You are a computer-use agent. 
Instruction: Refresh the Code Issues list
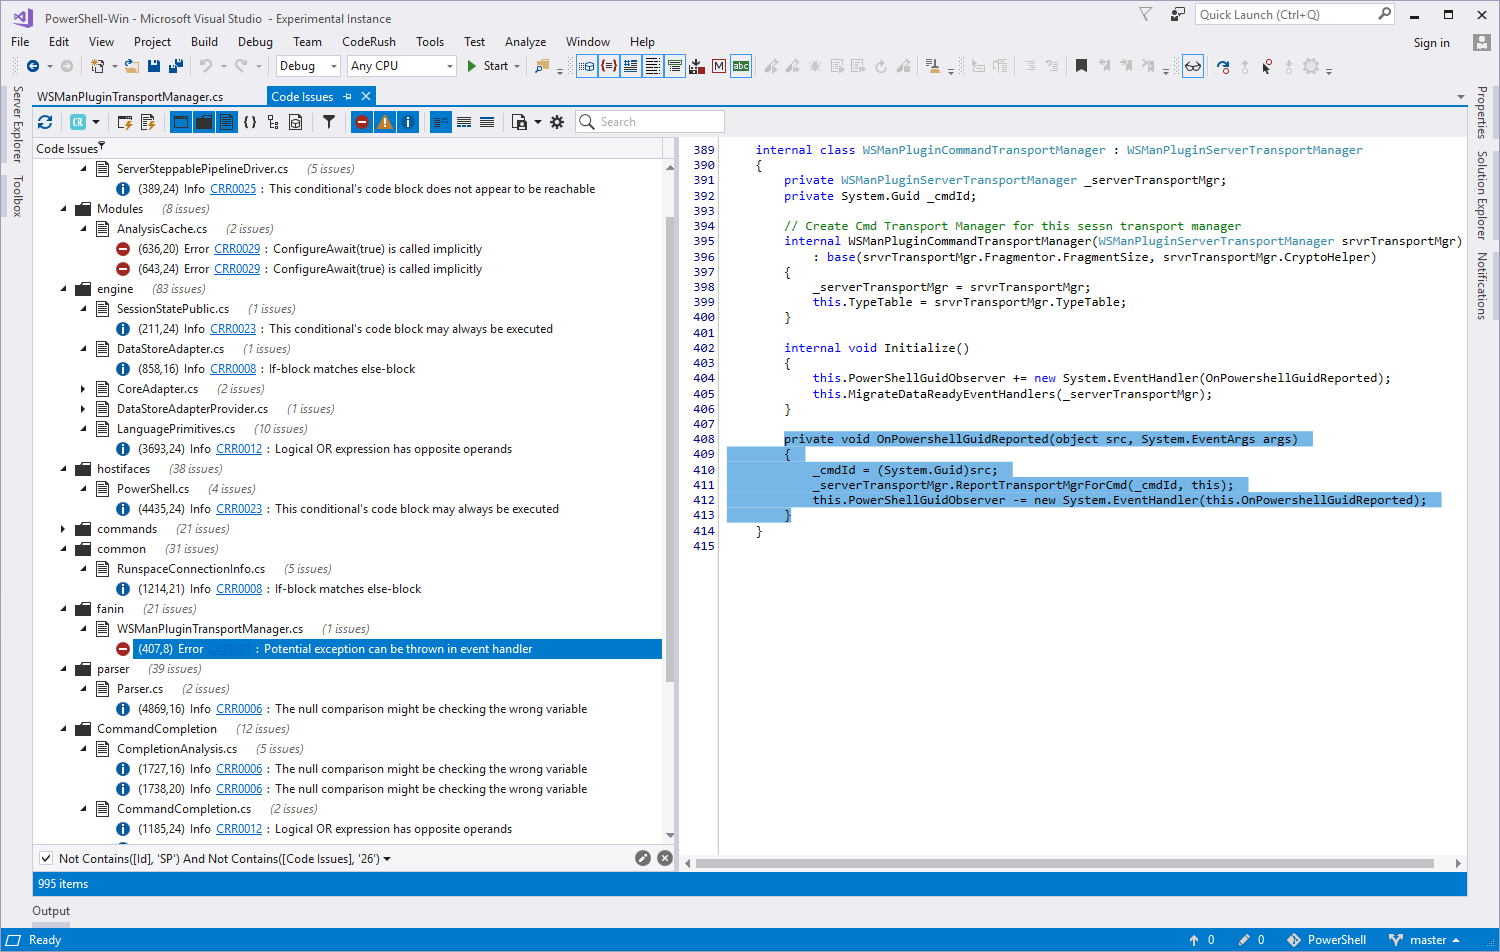click(47, 121)
